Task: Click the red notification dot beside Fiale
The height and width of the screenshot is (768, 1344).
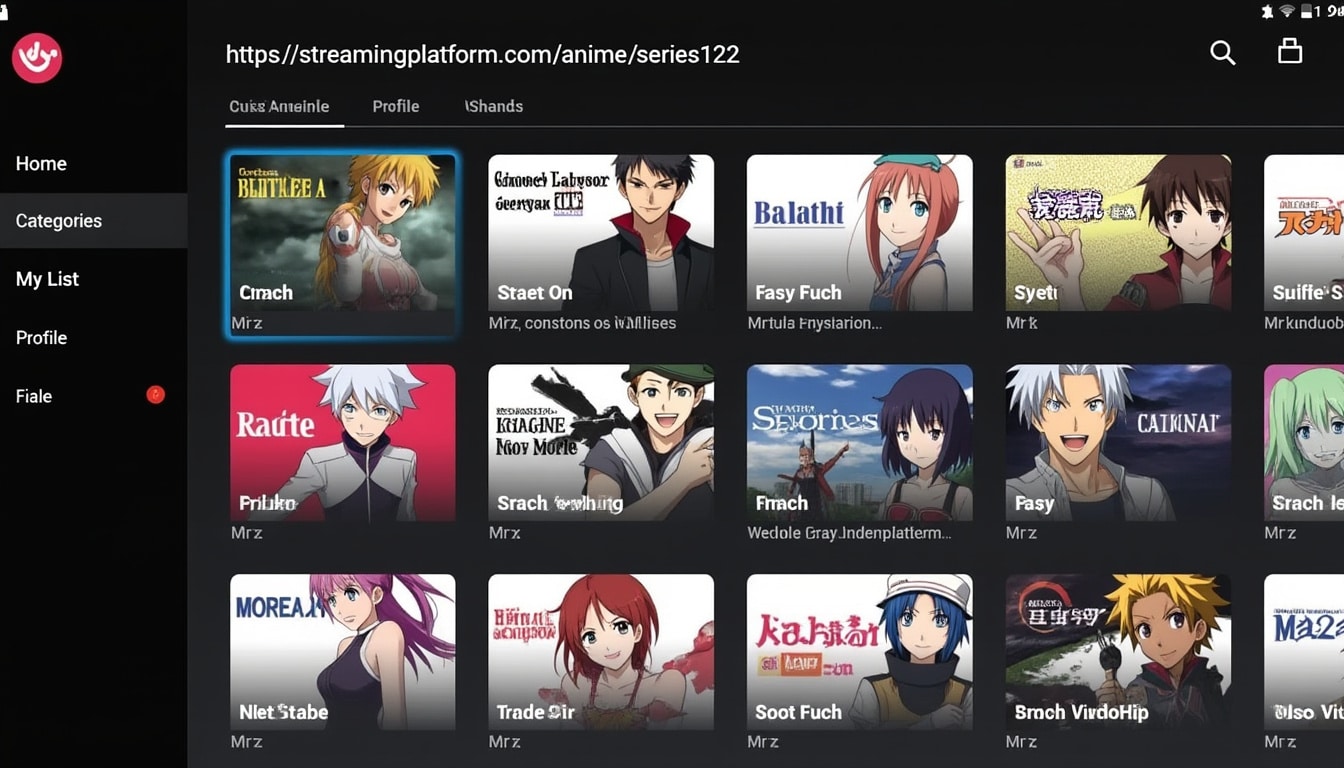Action: tap(155, 395)
